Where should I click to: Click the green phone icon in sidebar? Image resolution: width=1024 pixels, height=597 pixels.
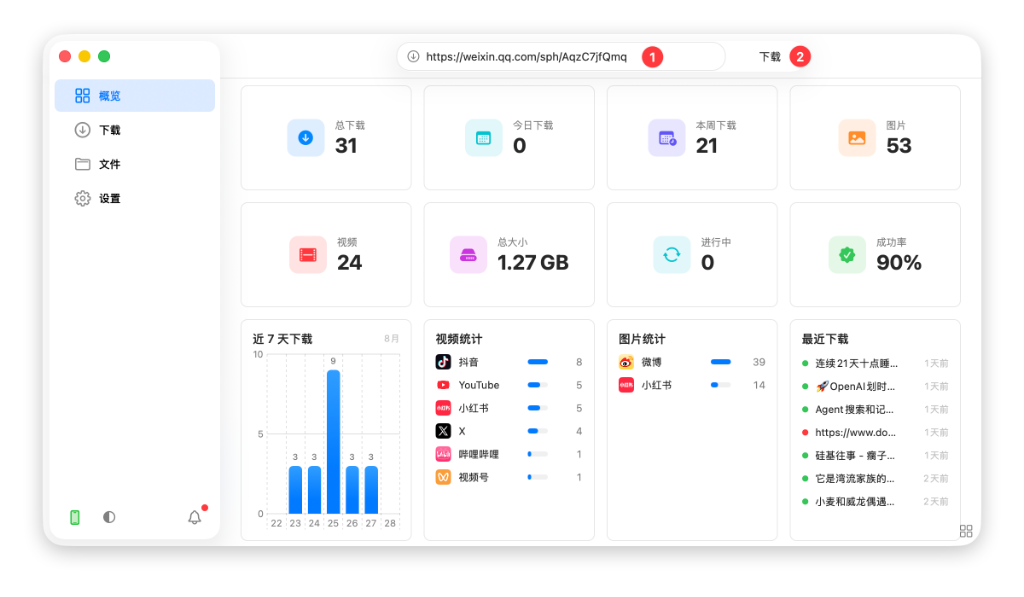75,517
